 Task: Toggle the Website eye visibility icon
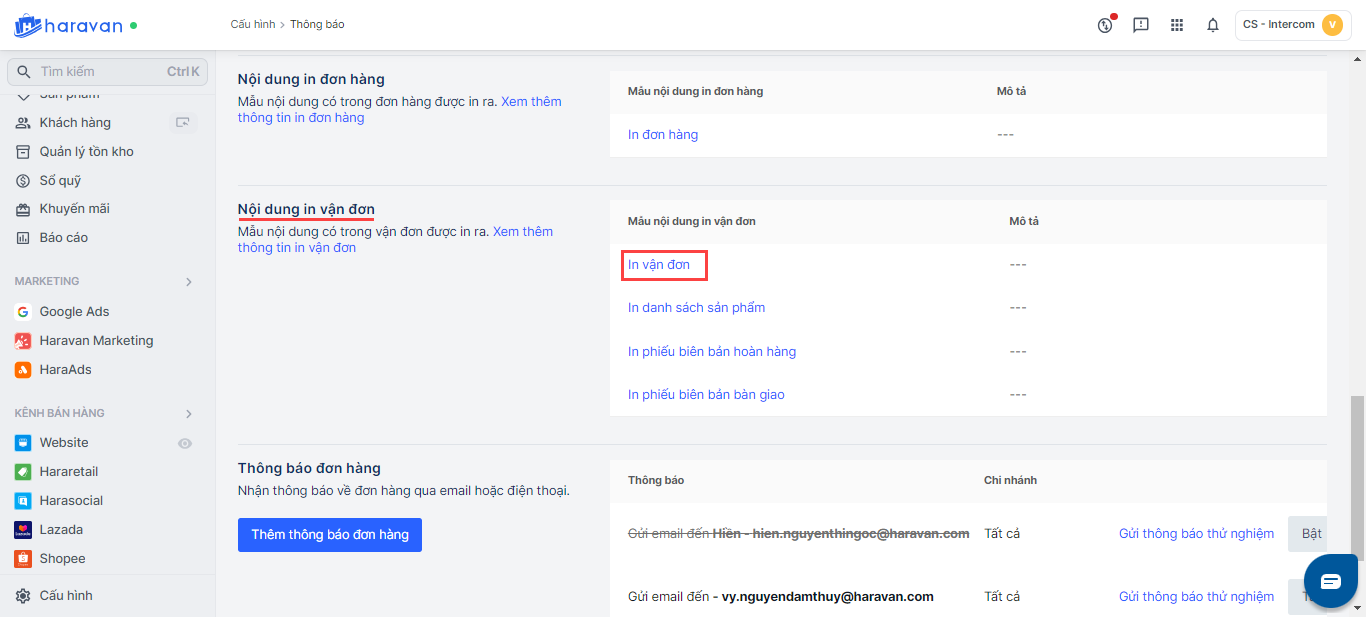point(184,443)
